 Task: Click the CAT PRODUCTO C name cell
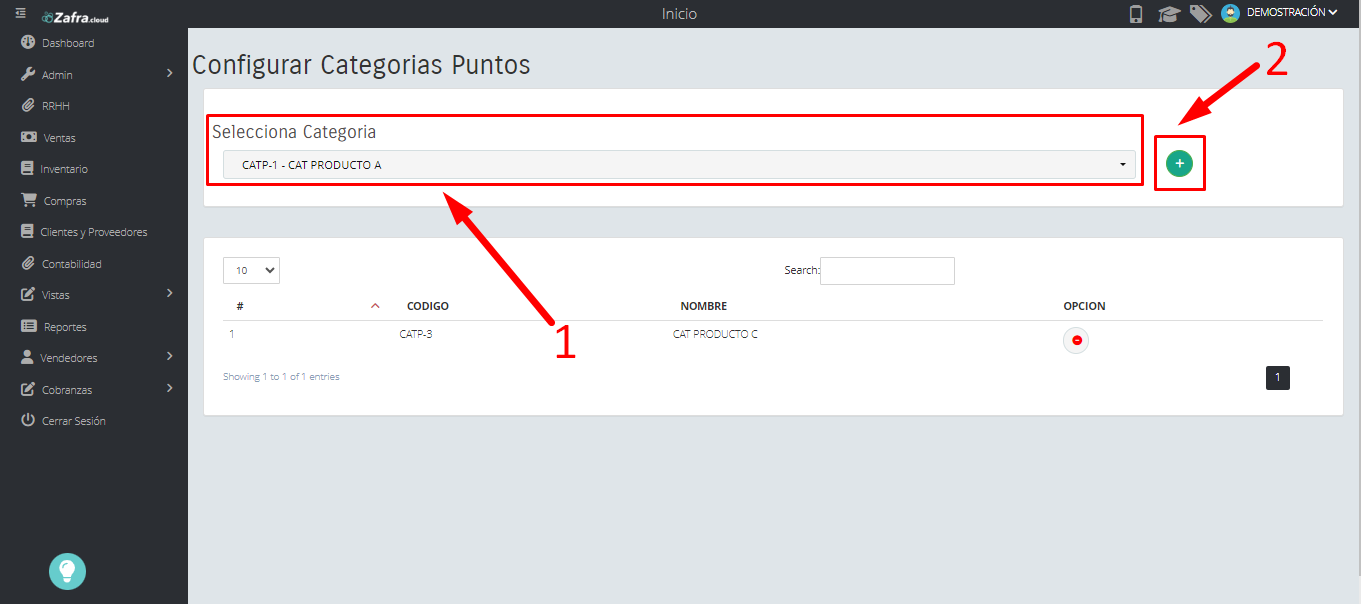pyautogui.click(x=715, y=334)
